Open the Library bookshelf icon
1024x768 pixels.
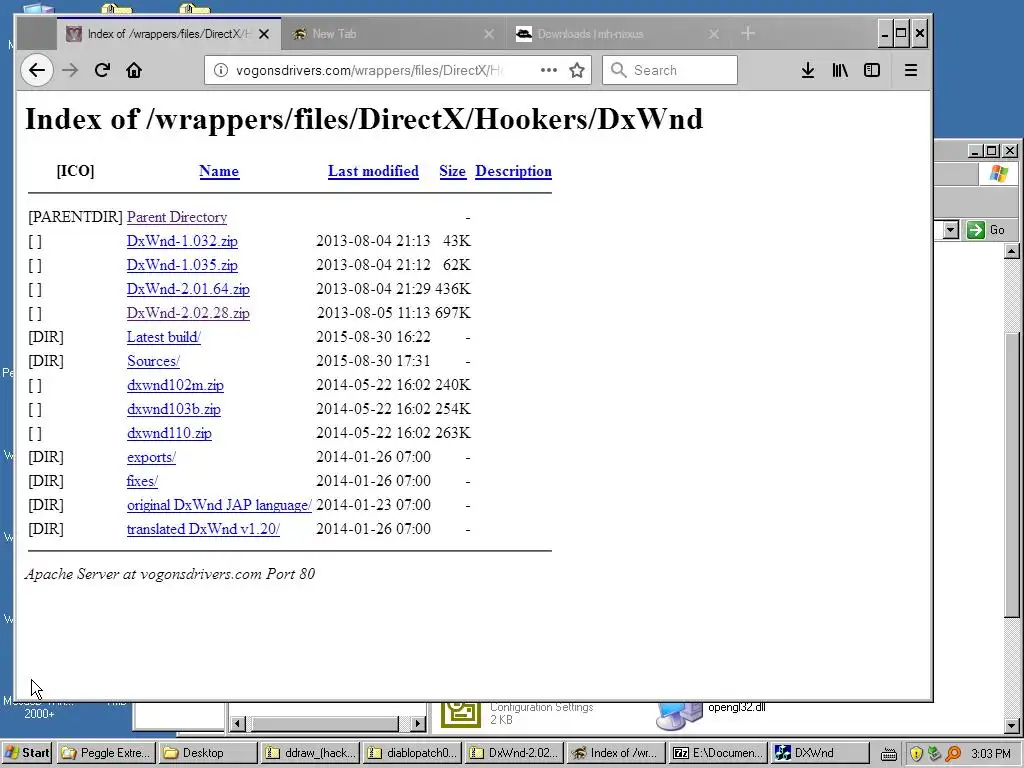tap(840, 70)
